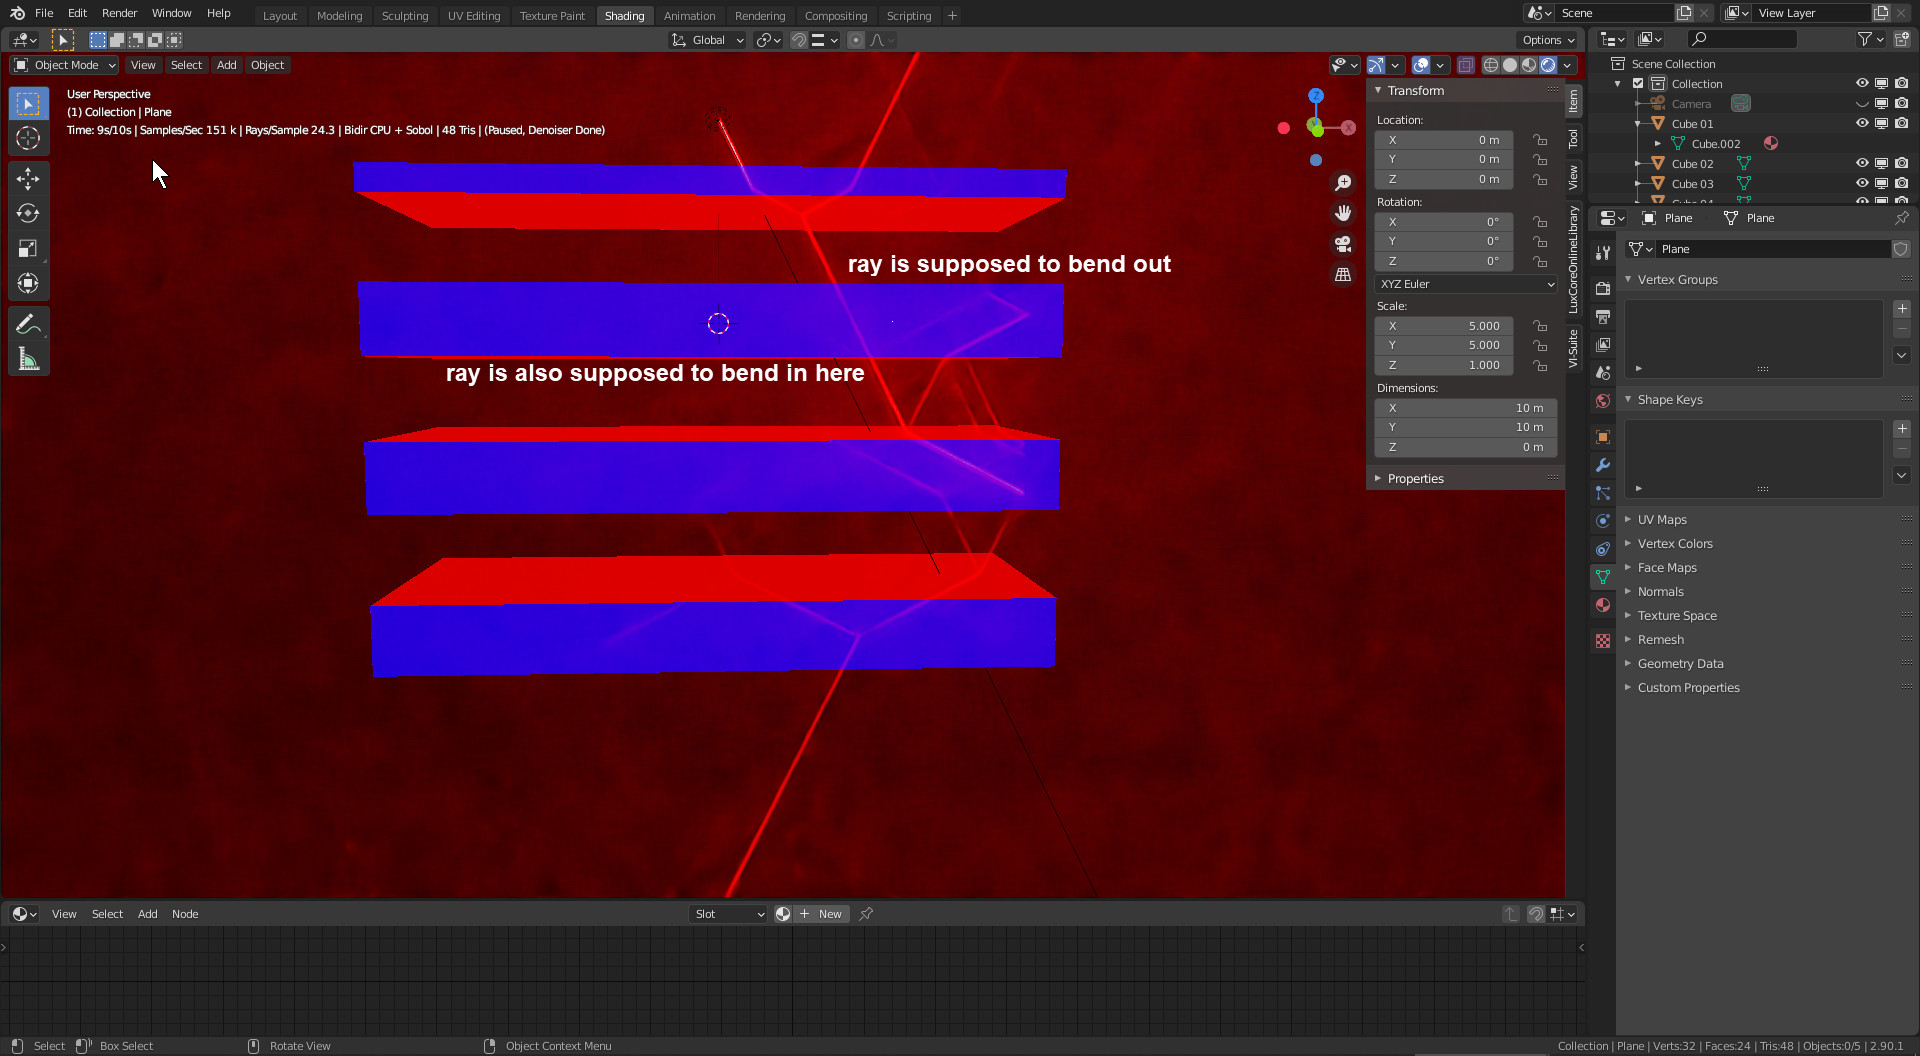Toggle the Collection checkbox in the outliner
Viewport: 1920px width, 1056px height.
[x=1638, y=84]
